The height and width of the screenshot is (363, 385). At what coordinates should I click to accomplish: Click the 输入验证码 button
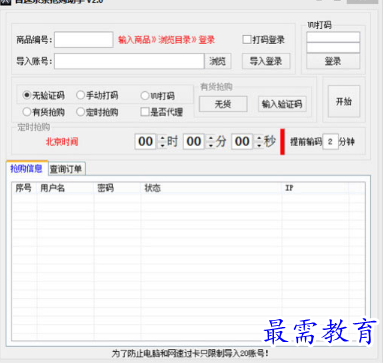(x=282, y=104)
